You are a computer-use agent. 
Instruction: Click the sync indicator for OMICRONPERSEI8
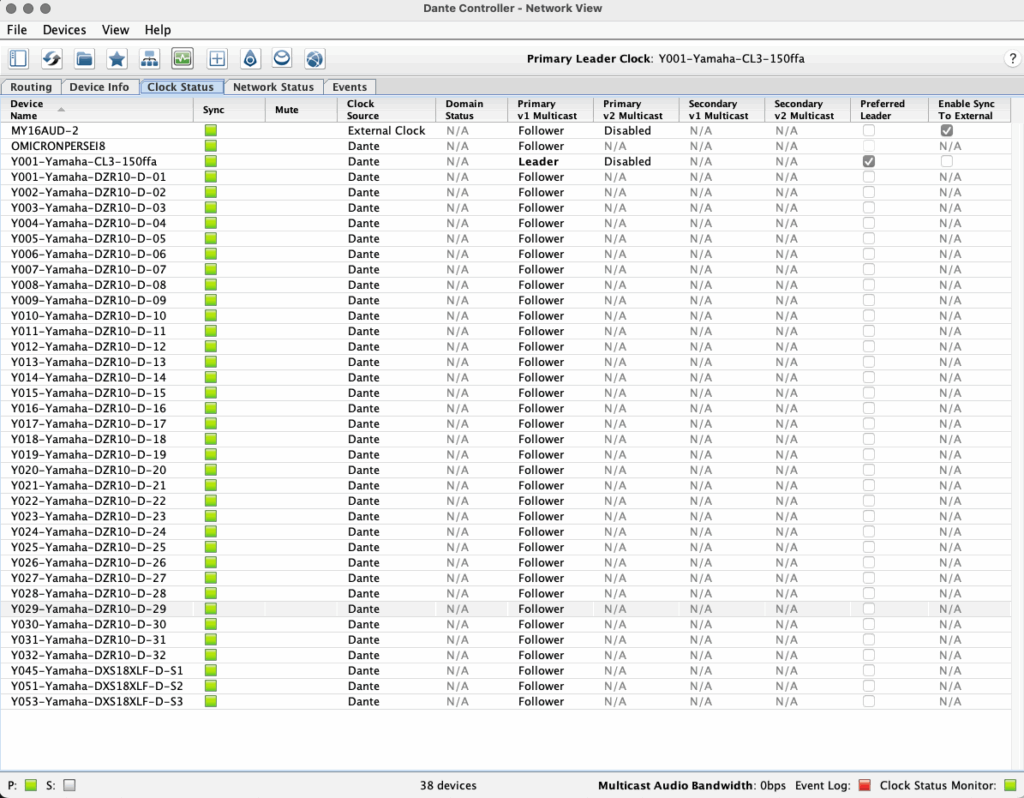(210, 146)
